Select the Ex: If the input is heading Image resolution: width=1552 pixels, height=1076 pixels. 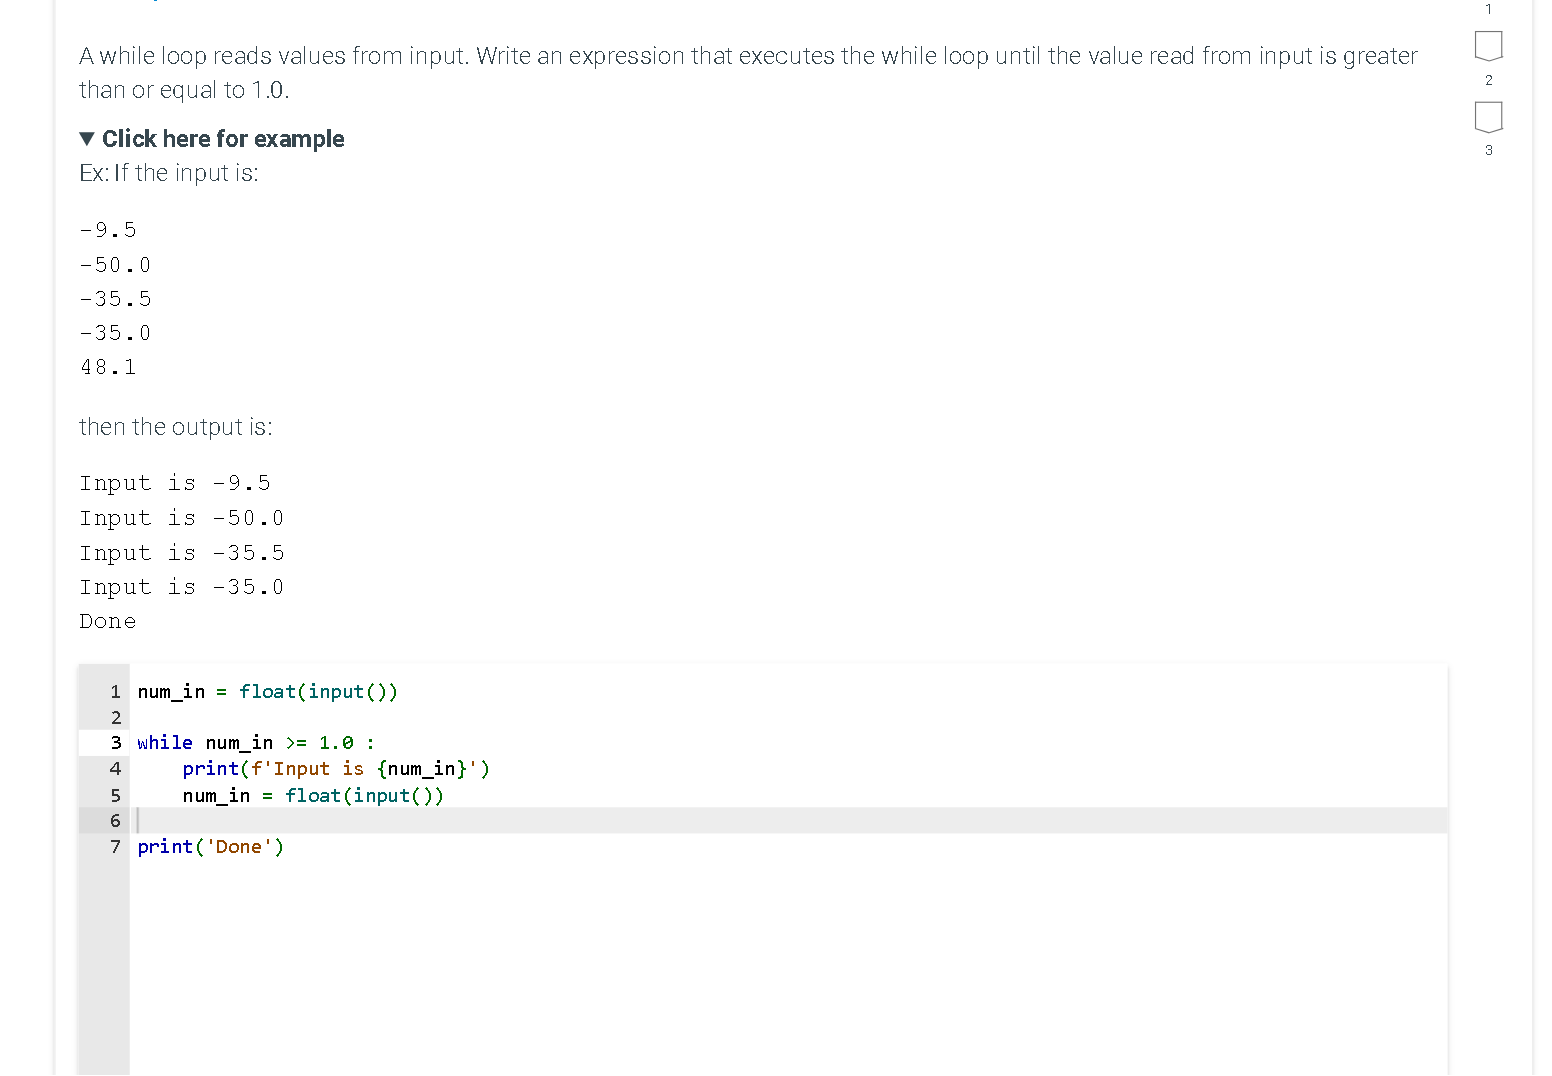[x=168, y=172]
